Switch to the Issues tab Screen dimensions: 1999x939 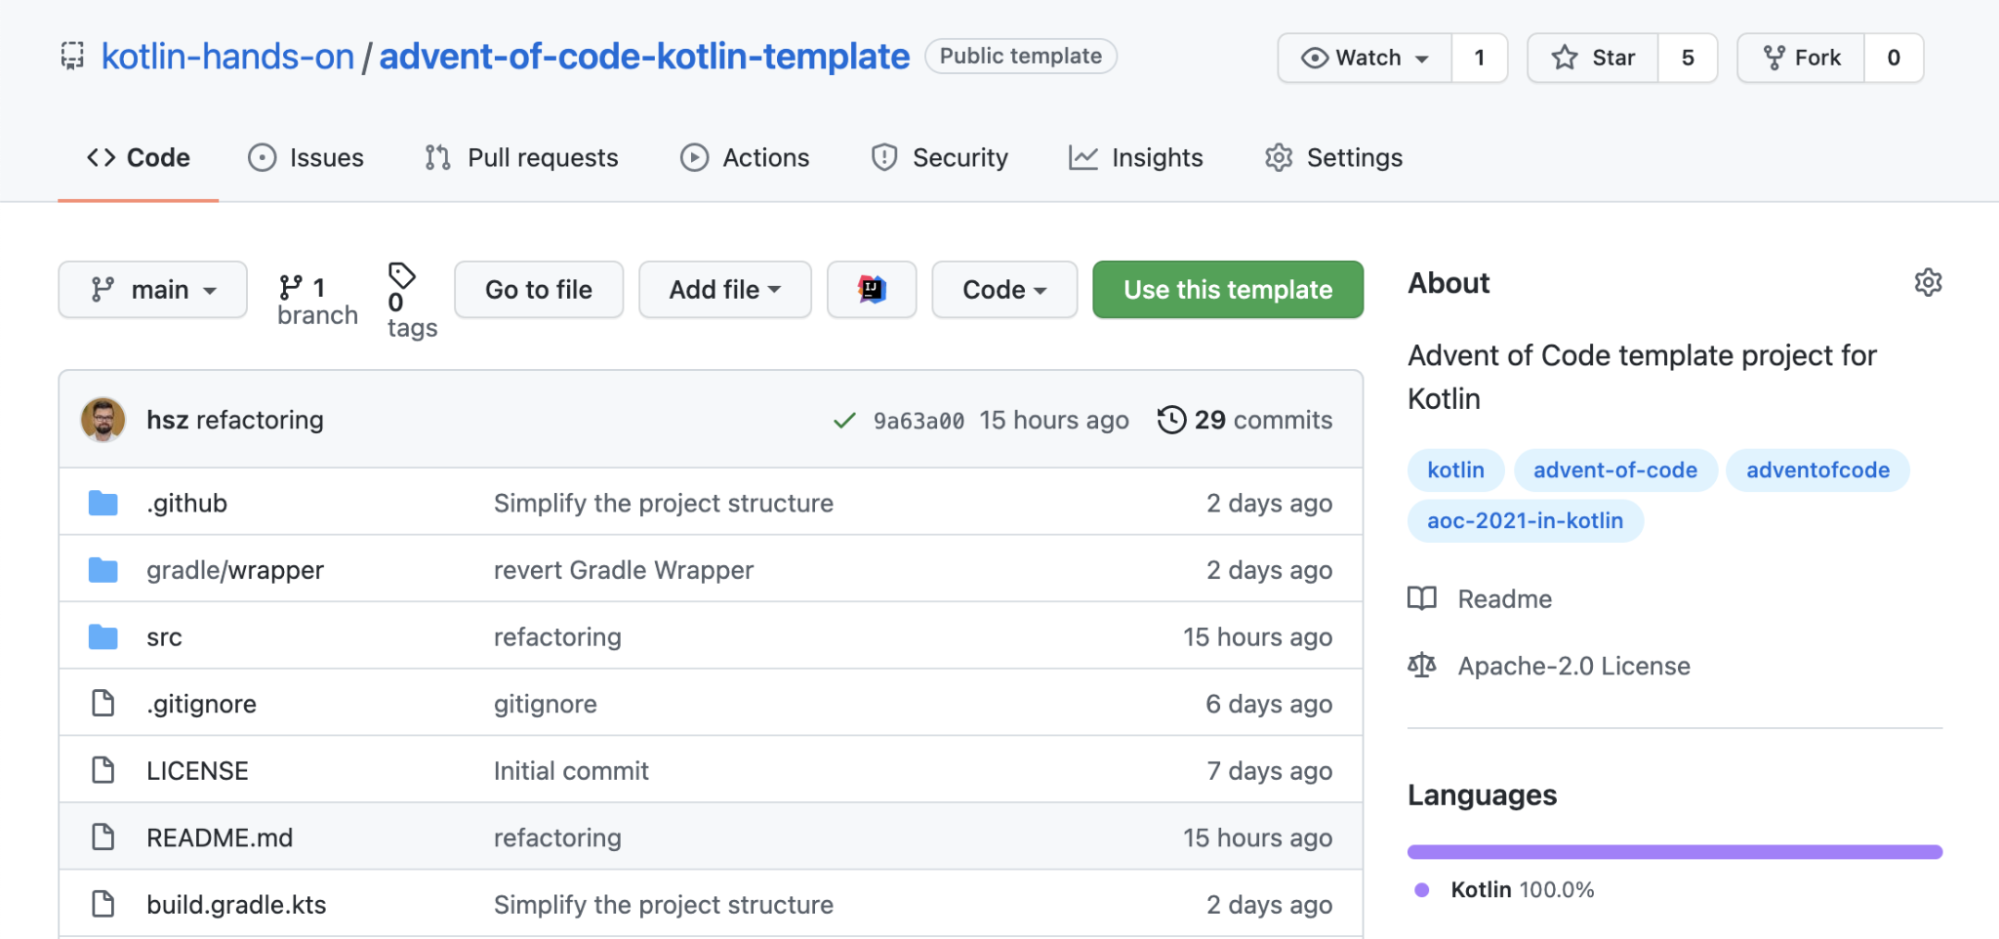coord(306,158)
